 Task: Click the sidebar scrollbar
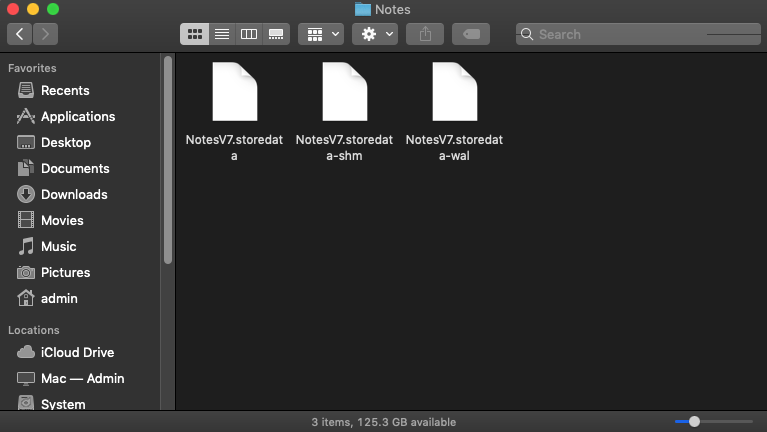pyautogui.click(x=168, y=159)
